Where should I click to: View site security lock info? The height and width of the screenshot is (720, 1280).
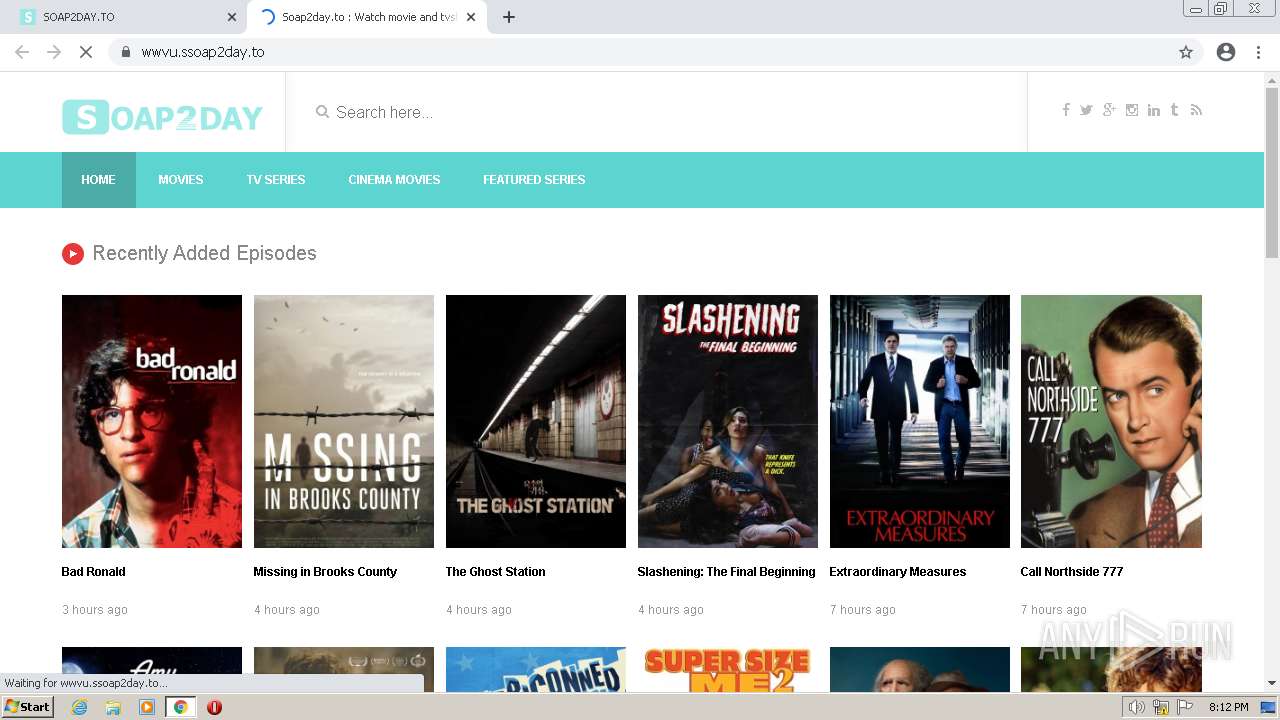pos(125,52)
